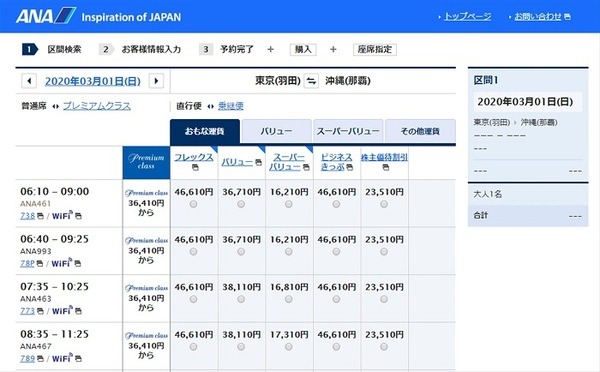
Task: Click step 3 予約完了 label
Action: (x=237, y=49)
